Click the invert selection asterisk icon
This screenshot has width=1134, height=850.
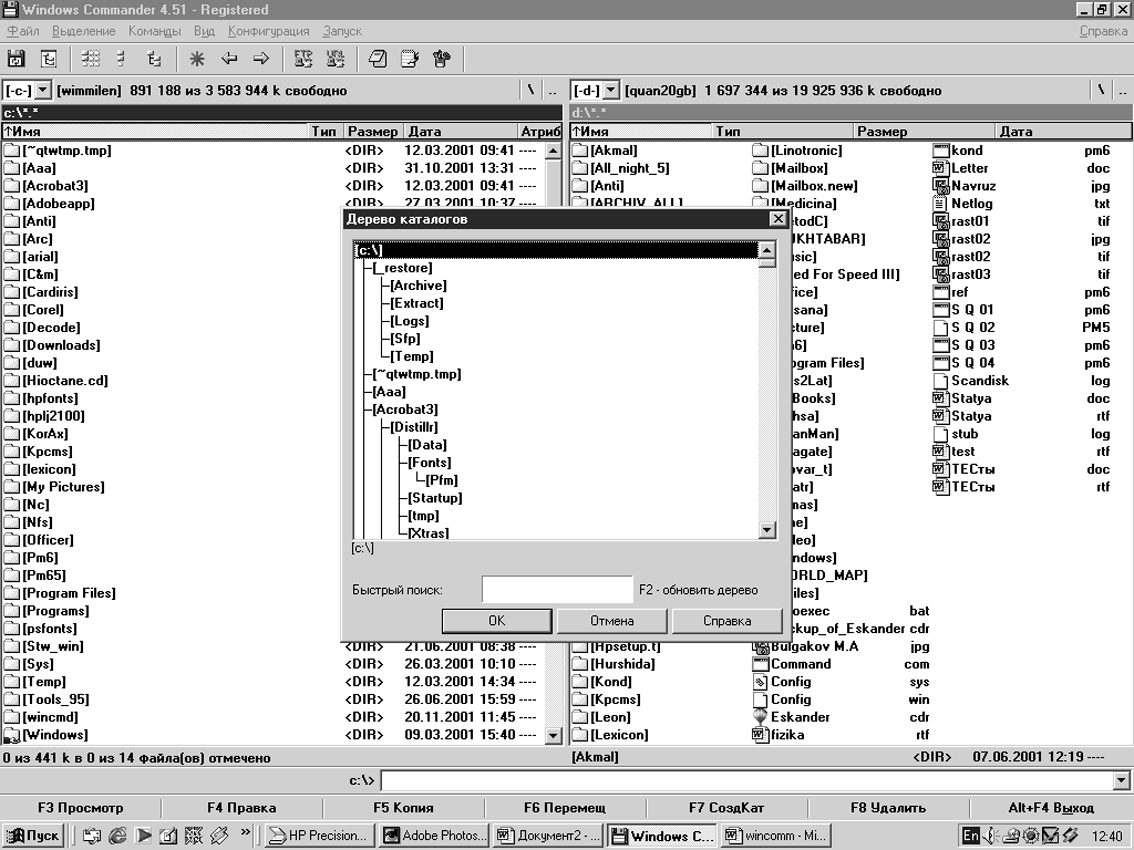(197, 59)
